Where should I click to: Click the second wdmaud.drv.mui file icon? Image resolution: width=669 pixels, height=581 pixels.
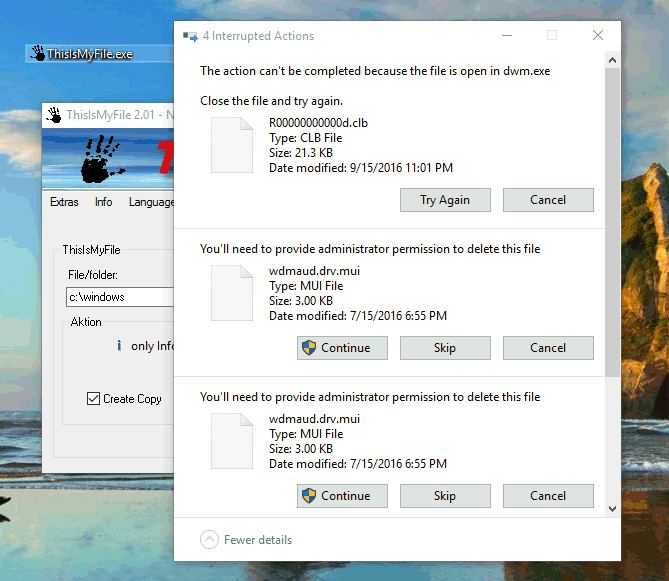pos(232,441)
